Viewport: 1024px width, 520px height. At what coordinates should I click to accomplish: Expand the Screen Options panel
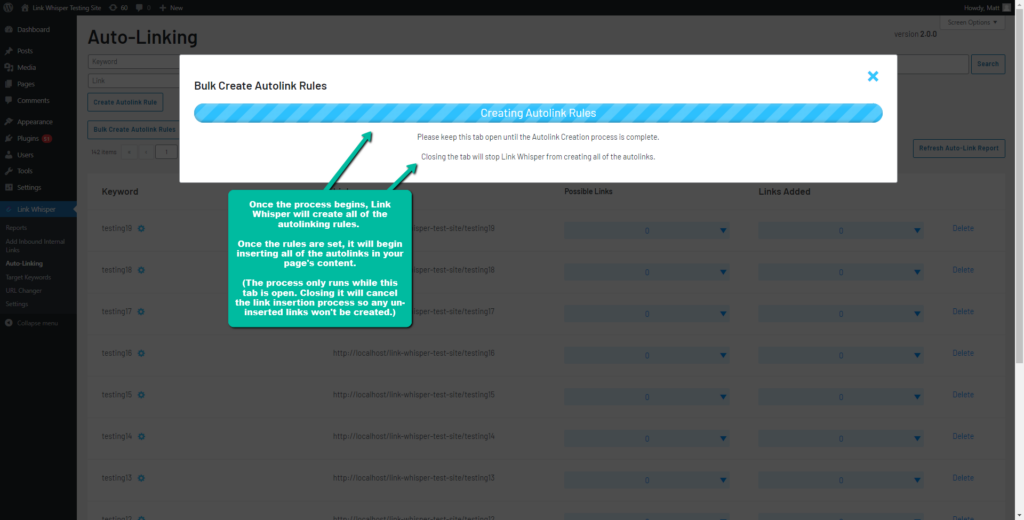tap(972, 22)
